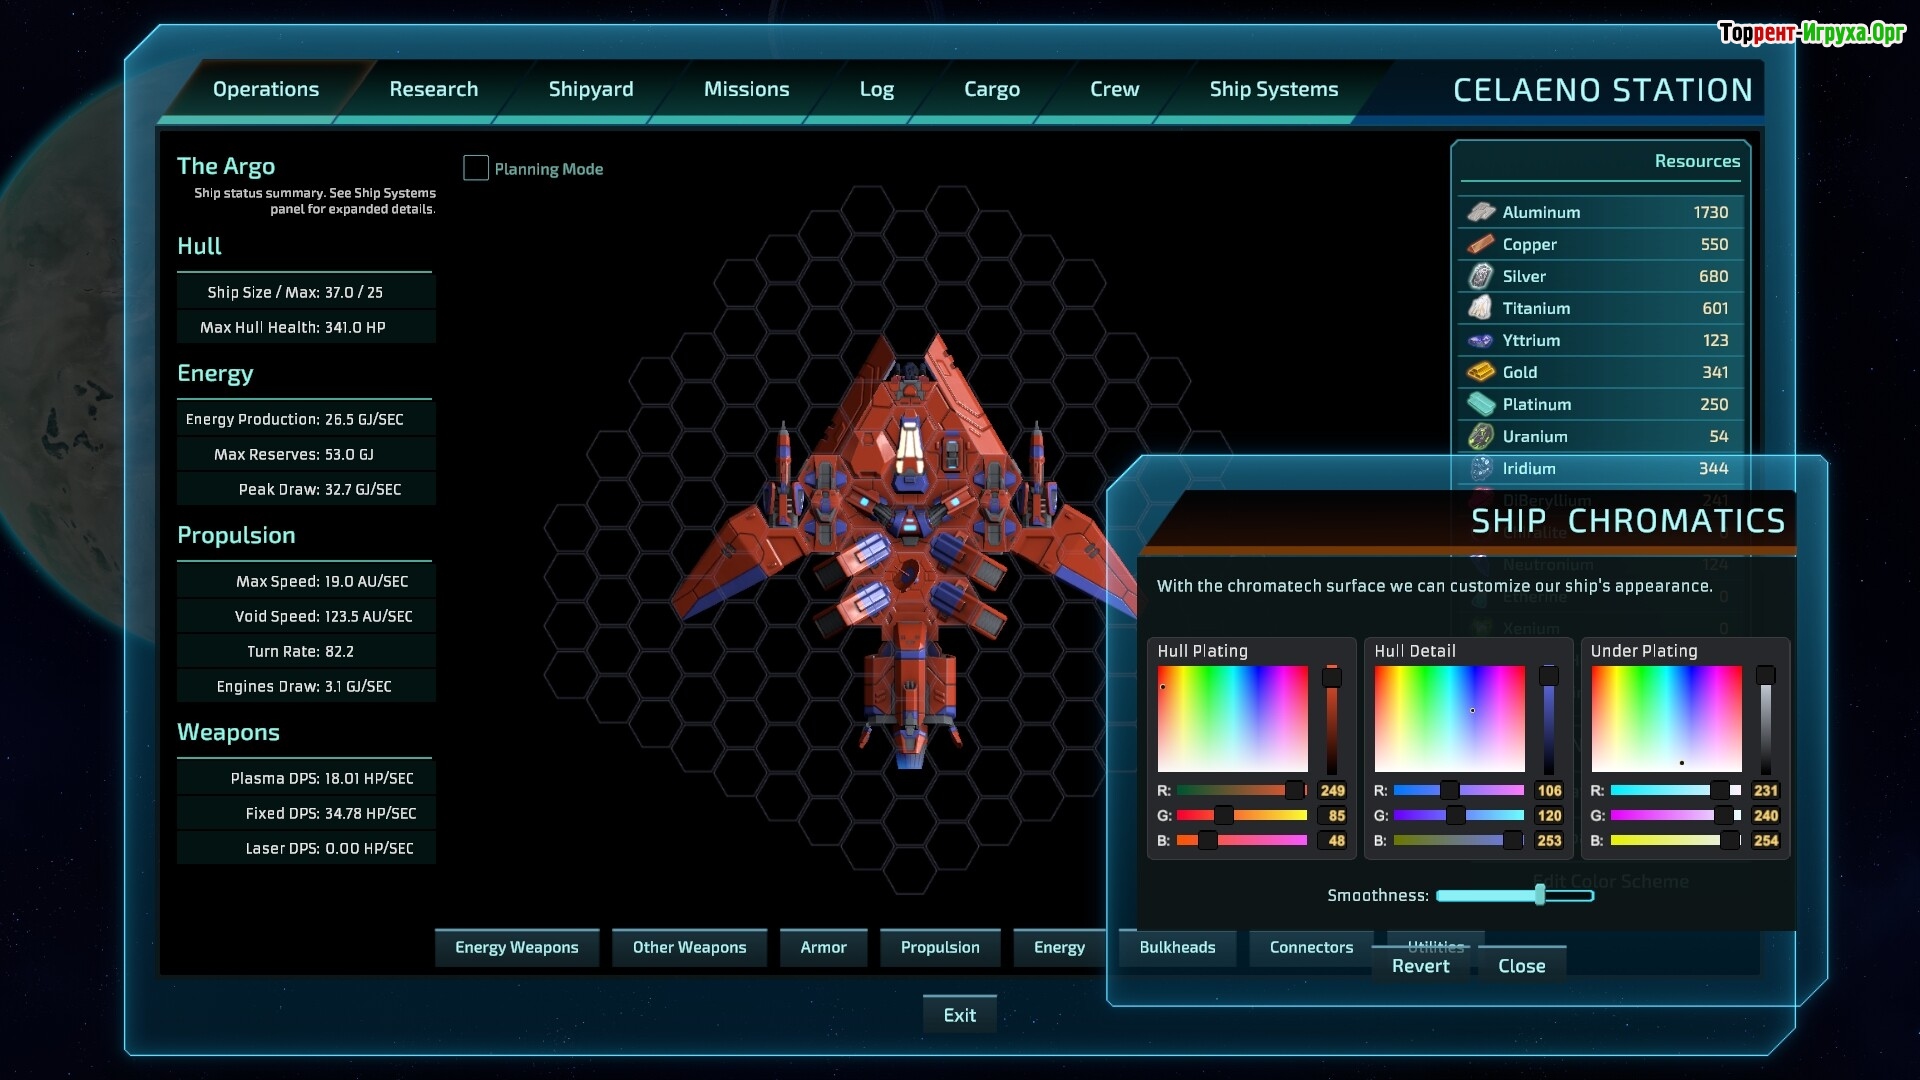Click the Hull Plating red value field

(x=1332, y=790)
